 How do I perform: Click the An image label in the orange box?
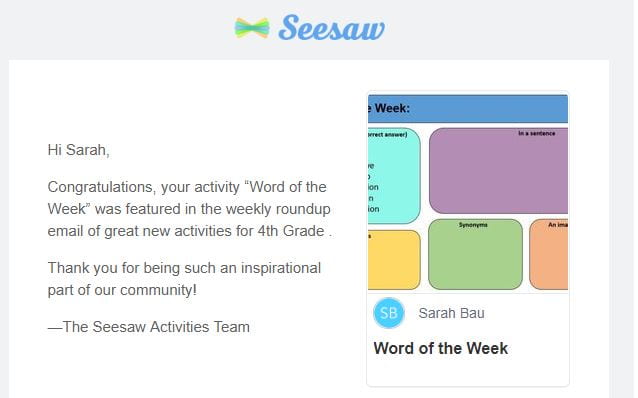click(x=558, y=225)
